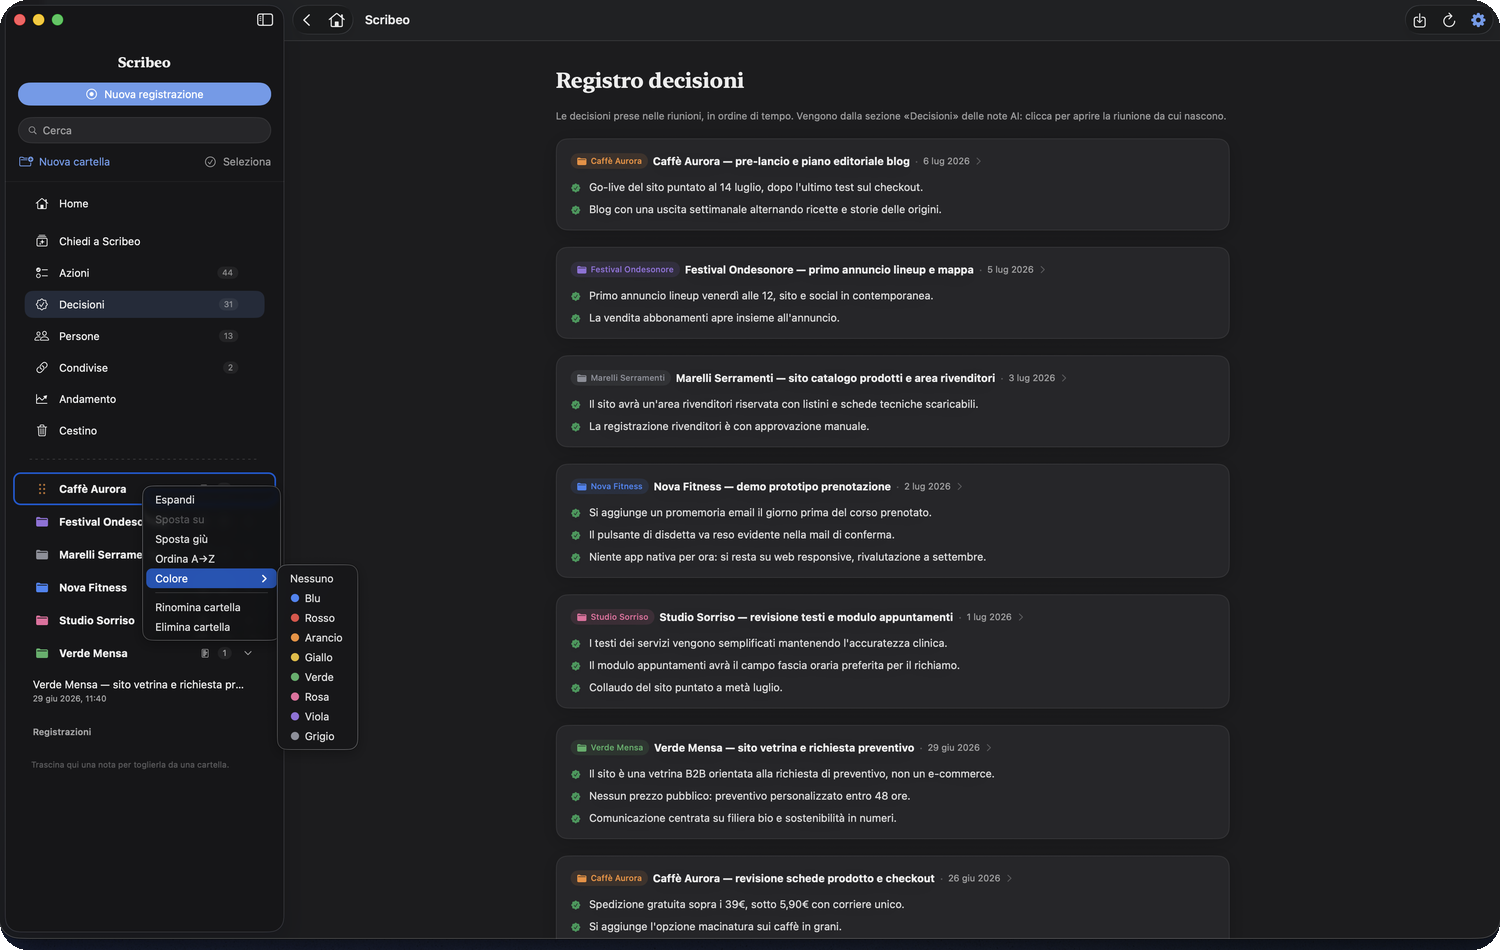Go back with the left arrow
The width and height of the screenshot is (1500, 950).
(307, 20)
